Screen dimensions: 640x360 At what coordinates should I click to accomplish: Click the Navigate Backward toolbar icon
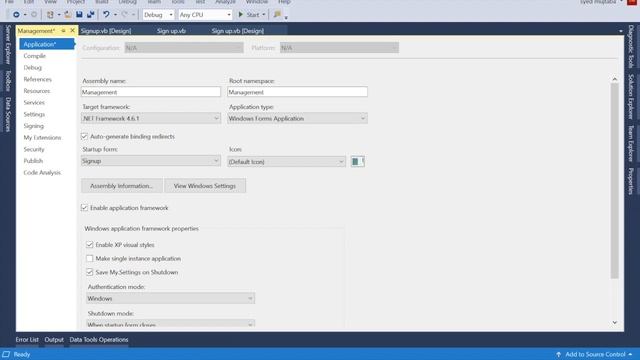pyautogui.click(x=16, y=15)
